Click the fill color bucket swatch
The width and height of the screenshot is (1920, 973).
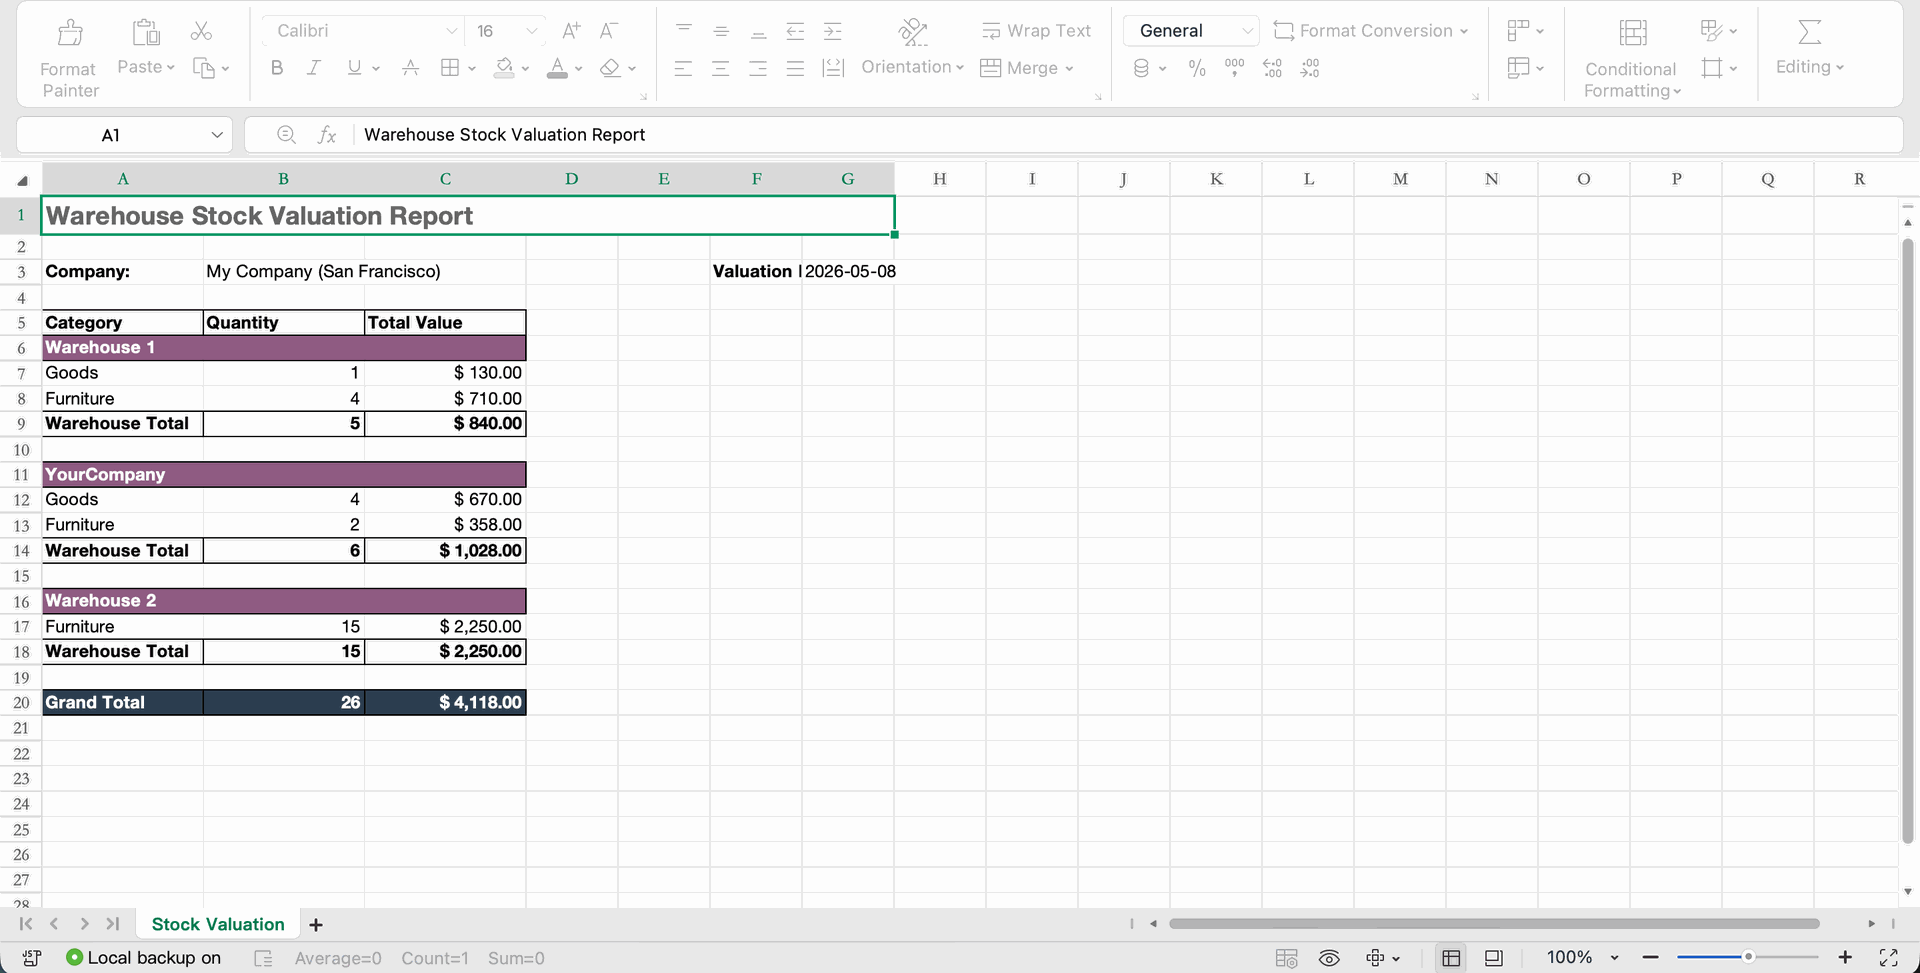click(505, 68)
